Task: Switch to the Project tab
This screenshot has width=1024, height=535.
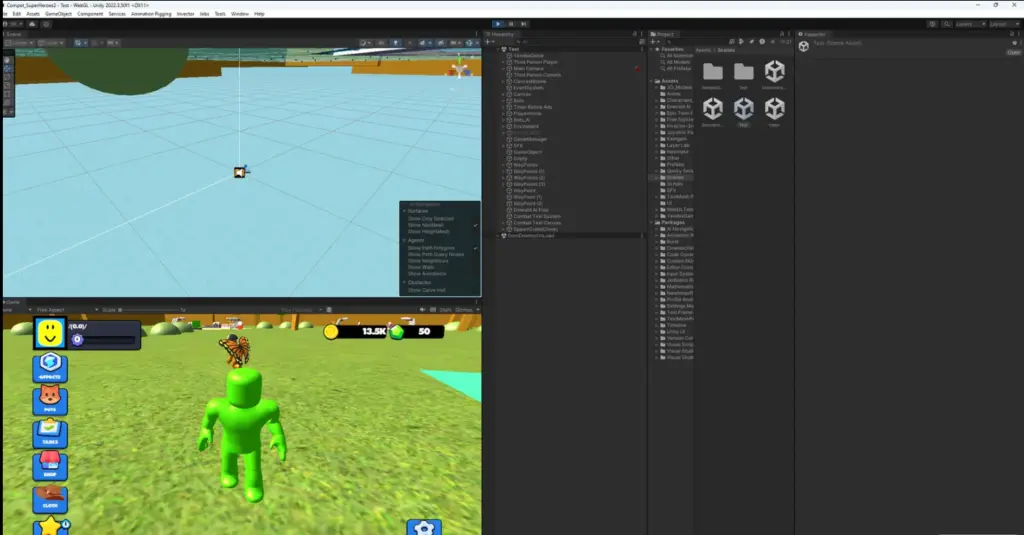Action: [x=665, y=34]
